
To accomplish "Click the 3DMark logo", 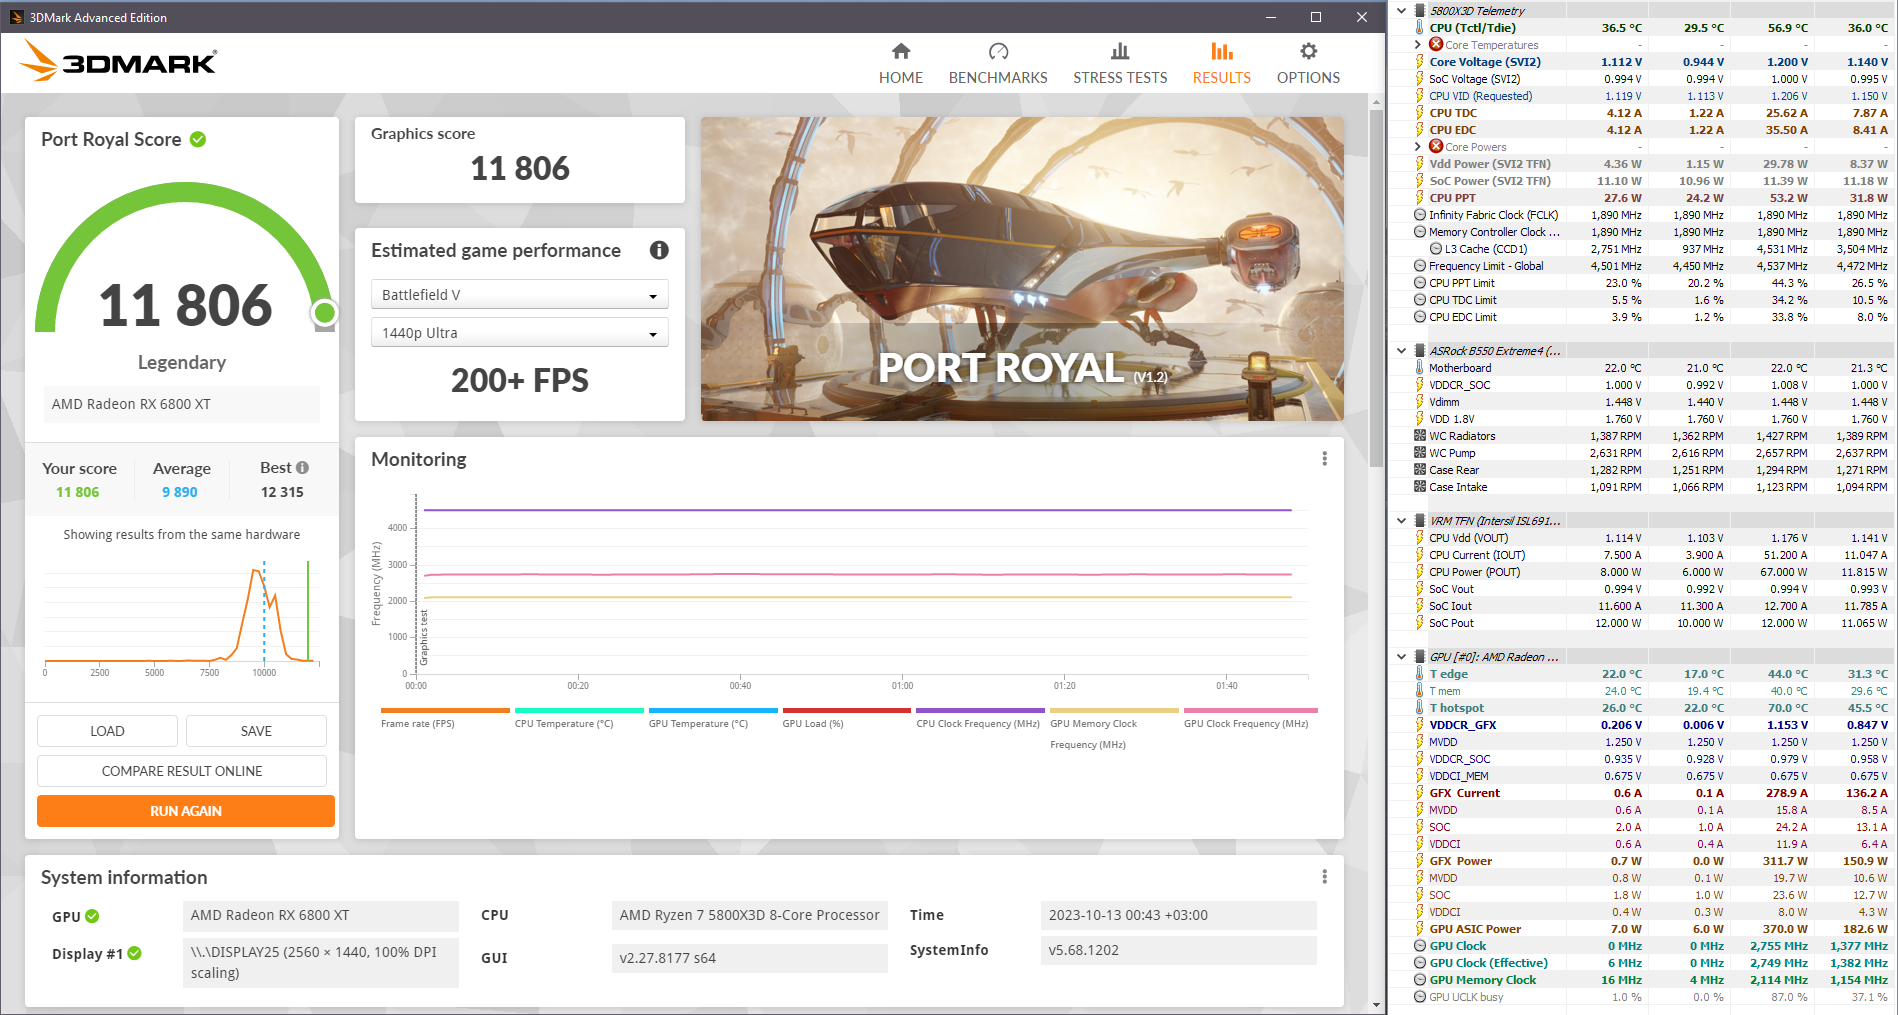I will tap(118, 61).
